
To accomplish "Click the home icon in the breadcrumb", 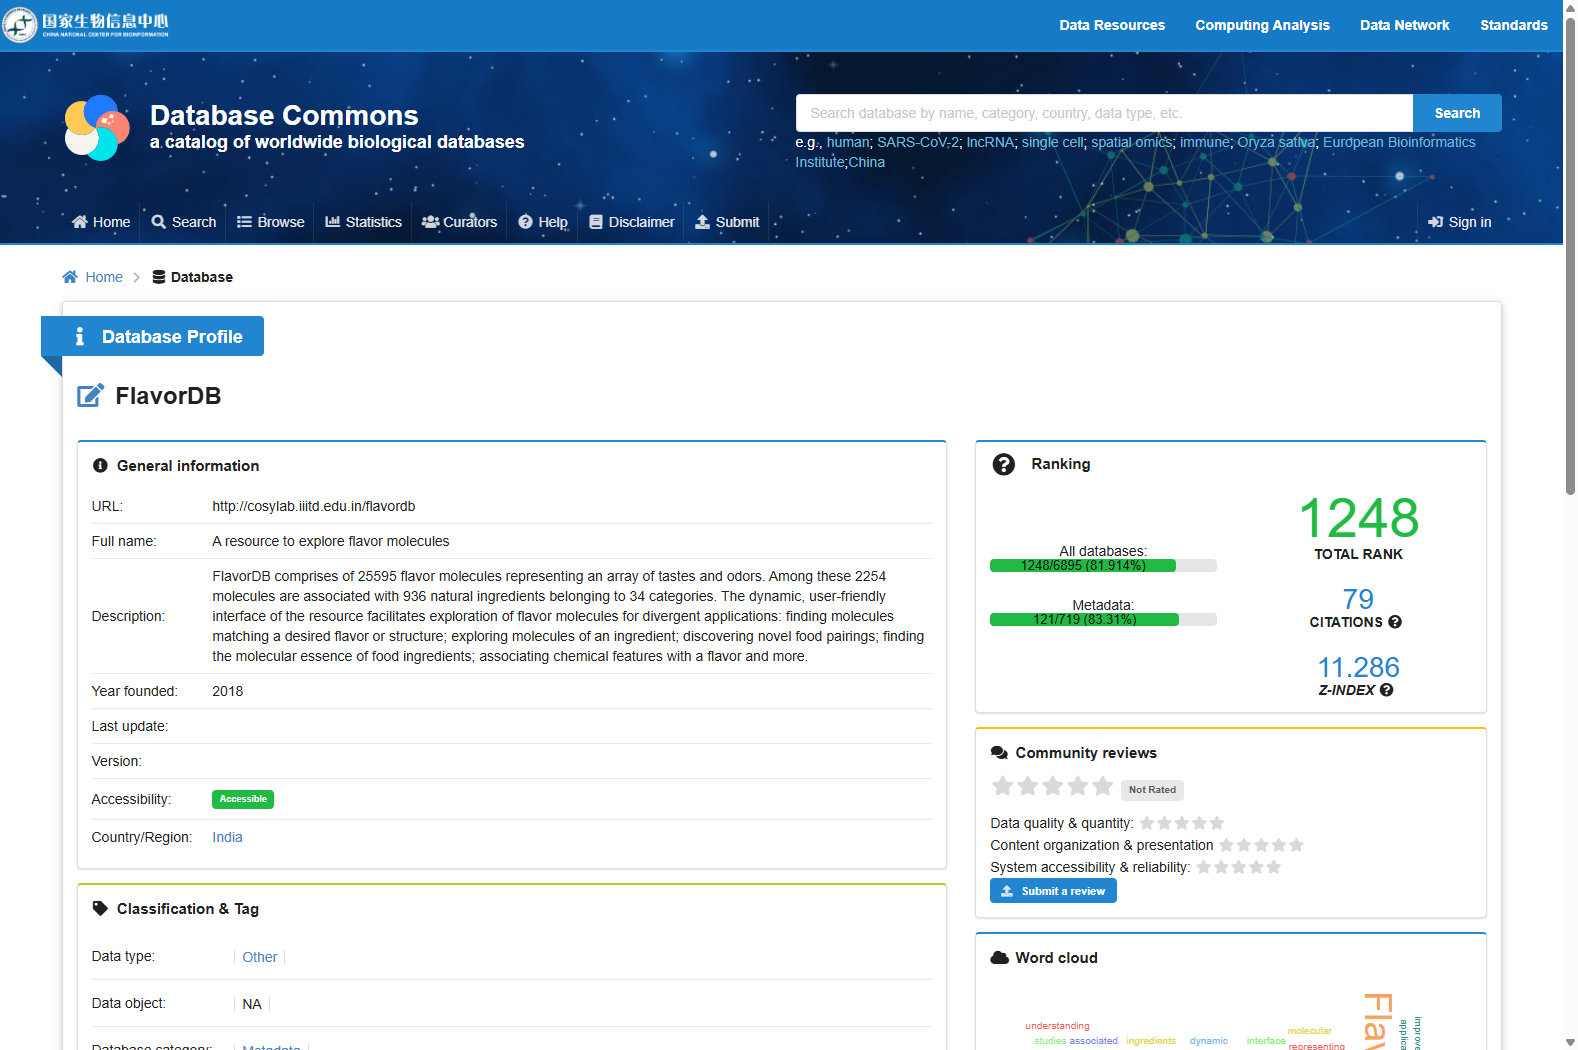I will (x=70, y=277).
